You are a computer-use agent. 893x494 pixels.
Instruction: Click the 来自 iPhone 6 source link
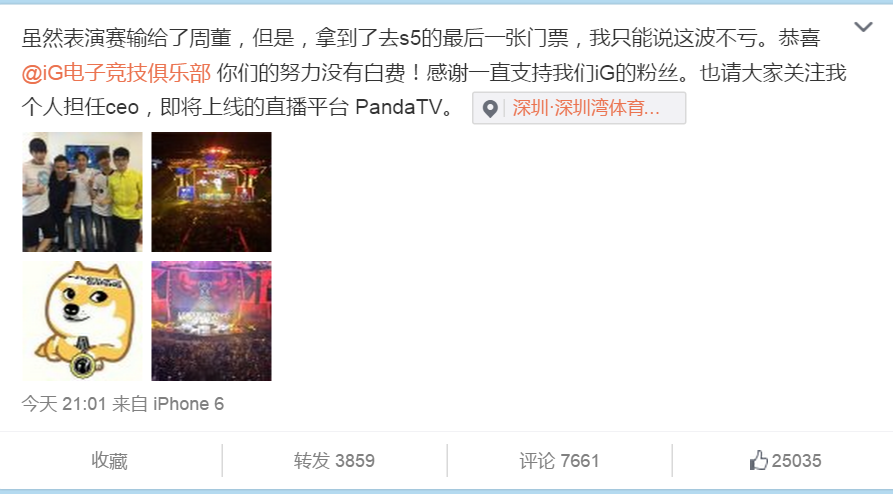(168, 404)
